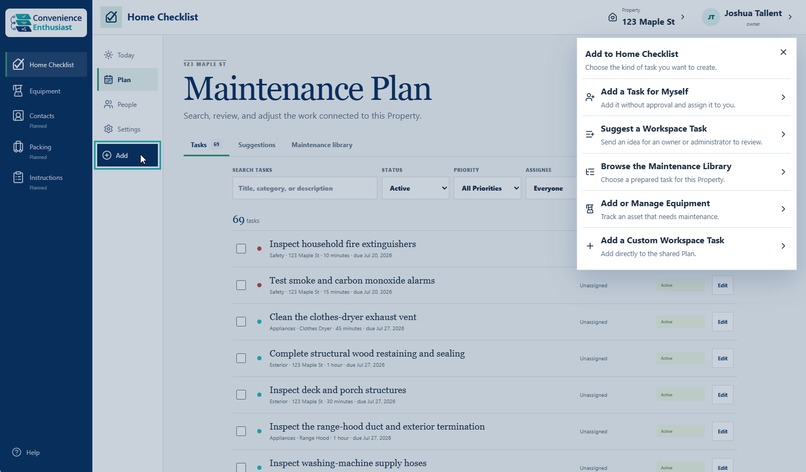
Task: Click the Search Tasks input field
Action: point(305,188)
